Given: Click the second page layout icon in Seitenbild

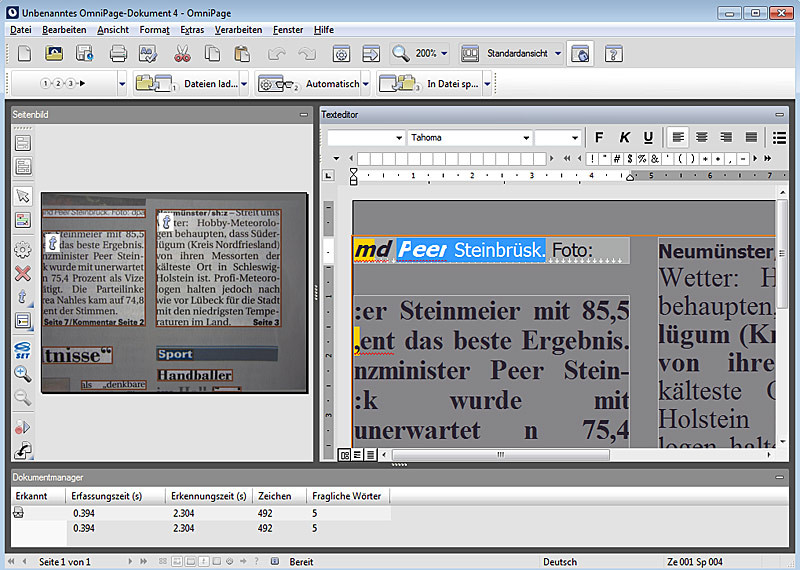Looking at the screenshot, I should [x=23, y=166].
